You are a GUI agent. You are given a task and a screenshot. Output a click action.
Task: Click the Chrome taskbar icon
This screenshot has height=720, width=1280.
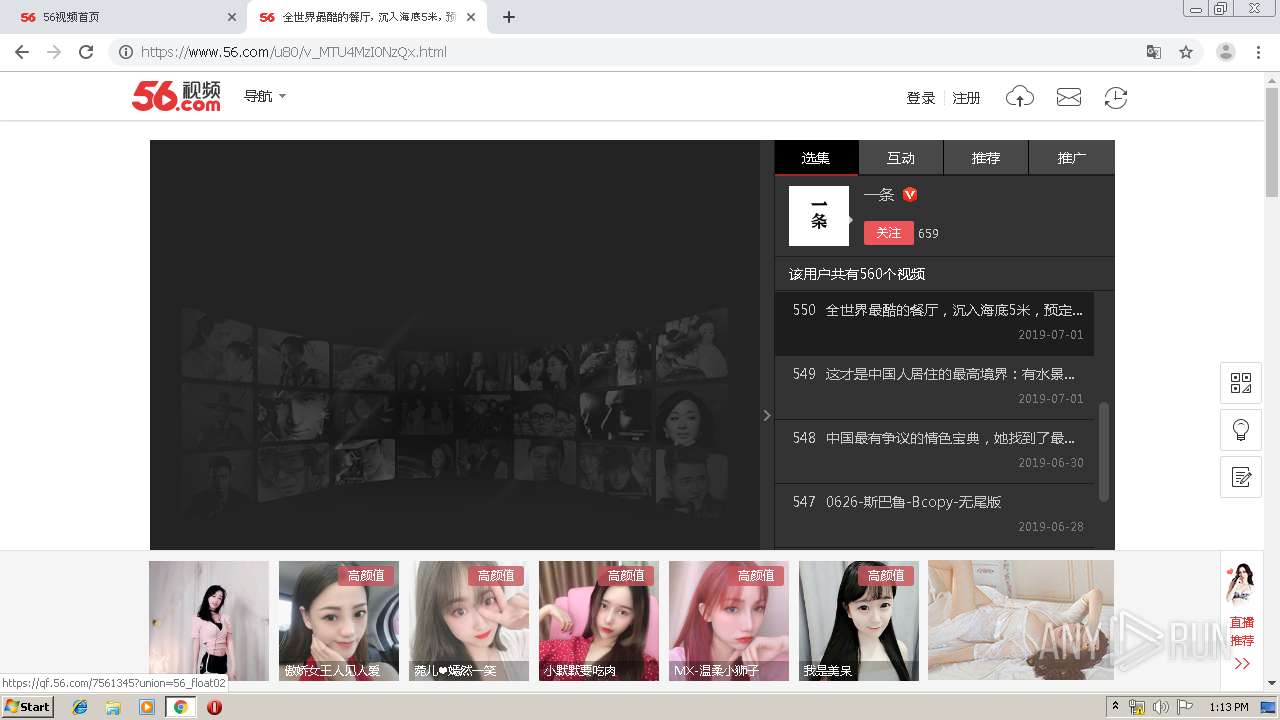click(x=180, y=707)
